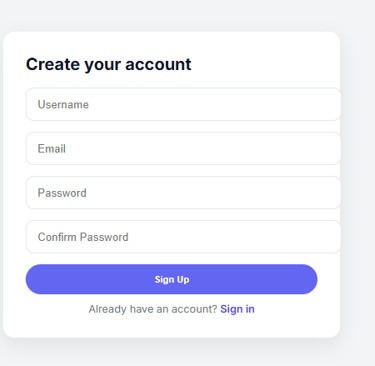The height and width of the screenshot is (366, 375).
Task: Click the Confirm Password placeholder text
Action: coord(83,237)
